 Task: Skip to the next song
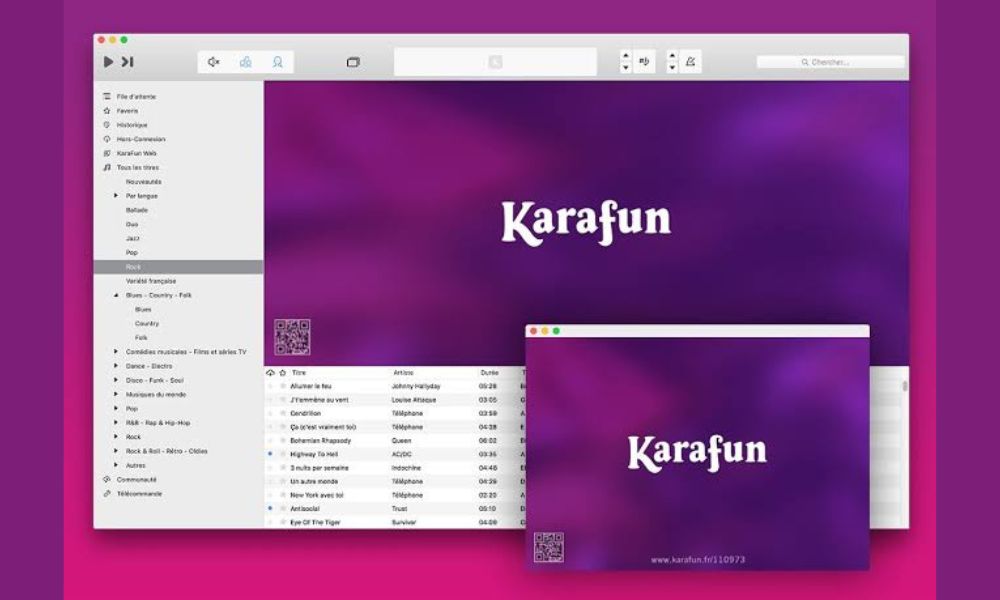(x=127, y=62)
